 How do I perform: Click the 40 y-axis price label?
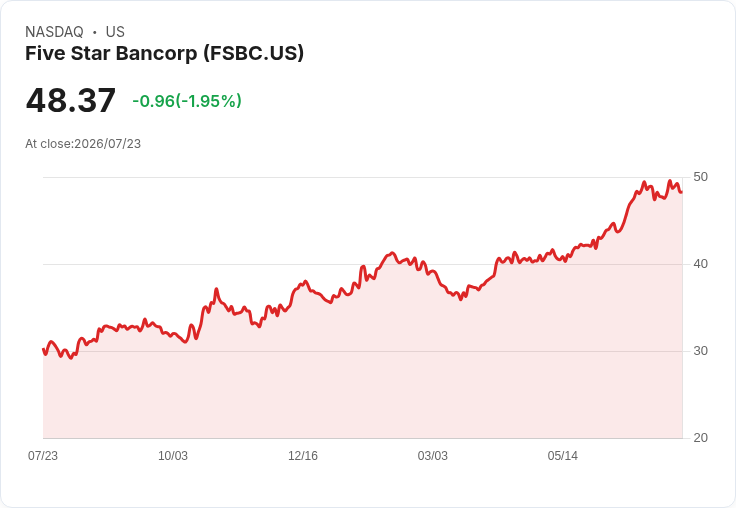point(700,264)
